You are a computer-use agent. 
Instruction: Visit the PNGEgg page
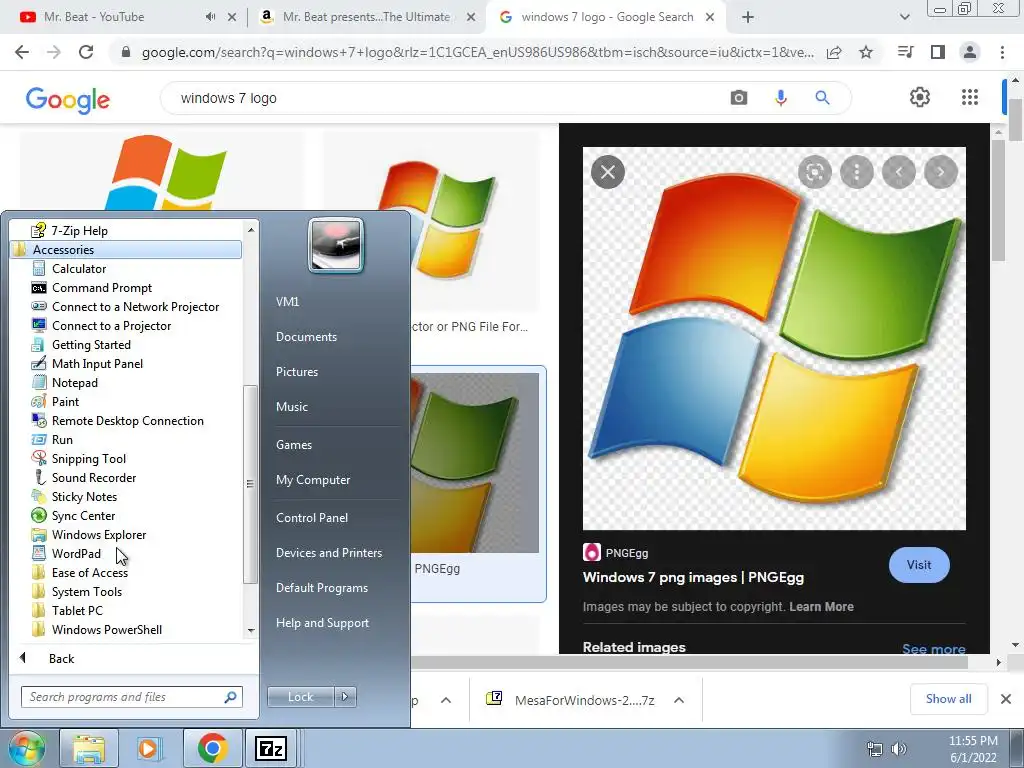pos(918,565)
